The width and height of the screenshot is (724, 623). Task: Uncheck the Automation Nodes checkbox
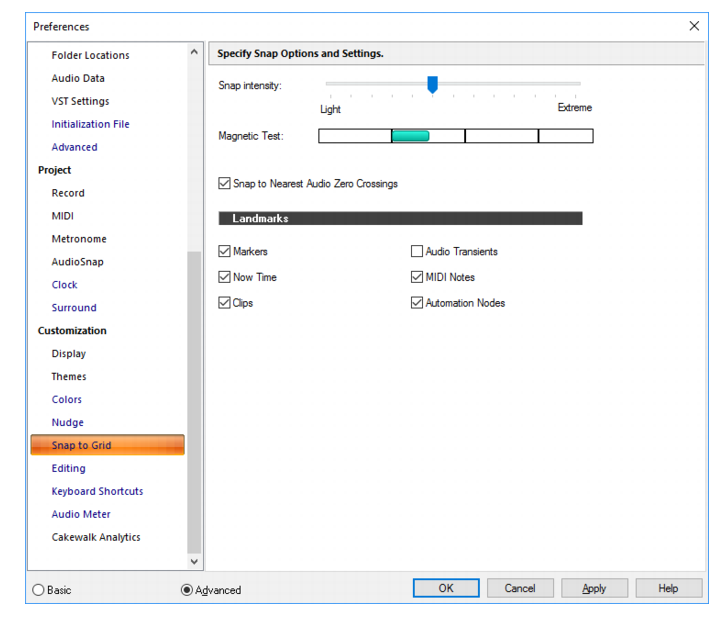[416, 303]
